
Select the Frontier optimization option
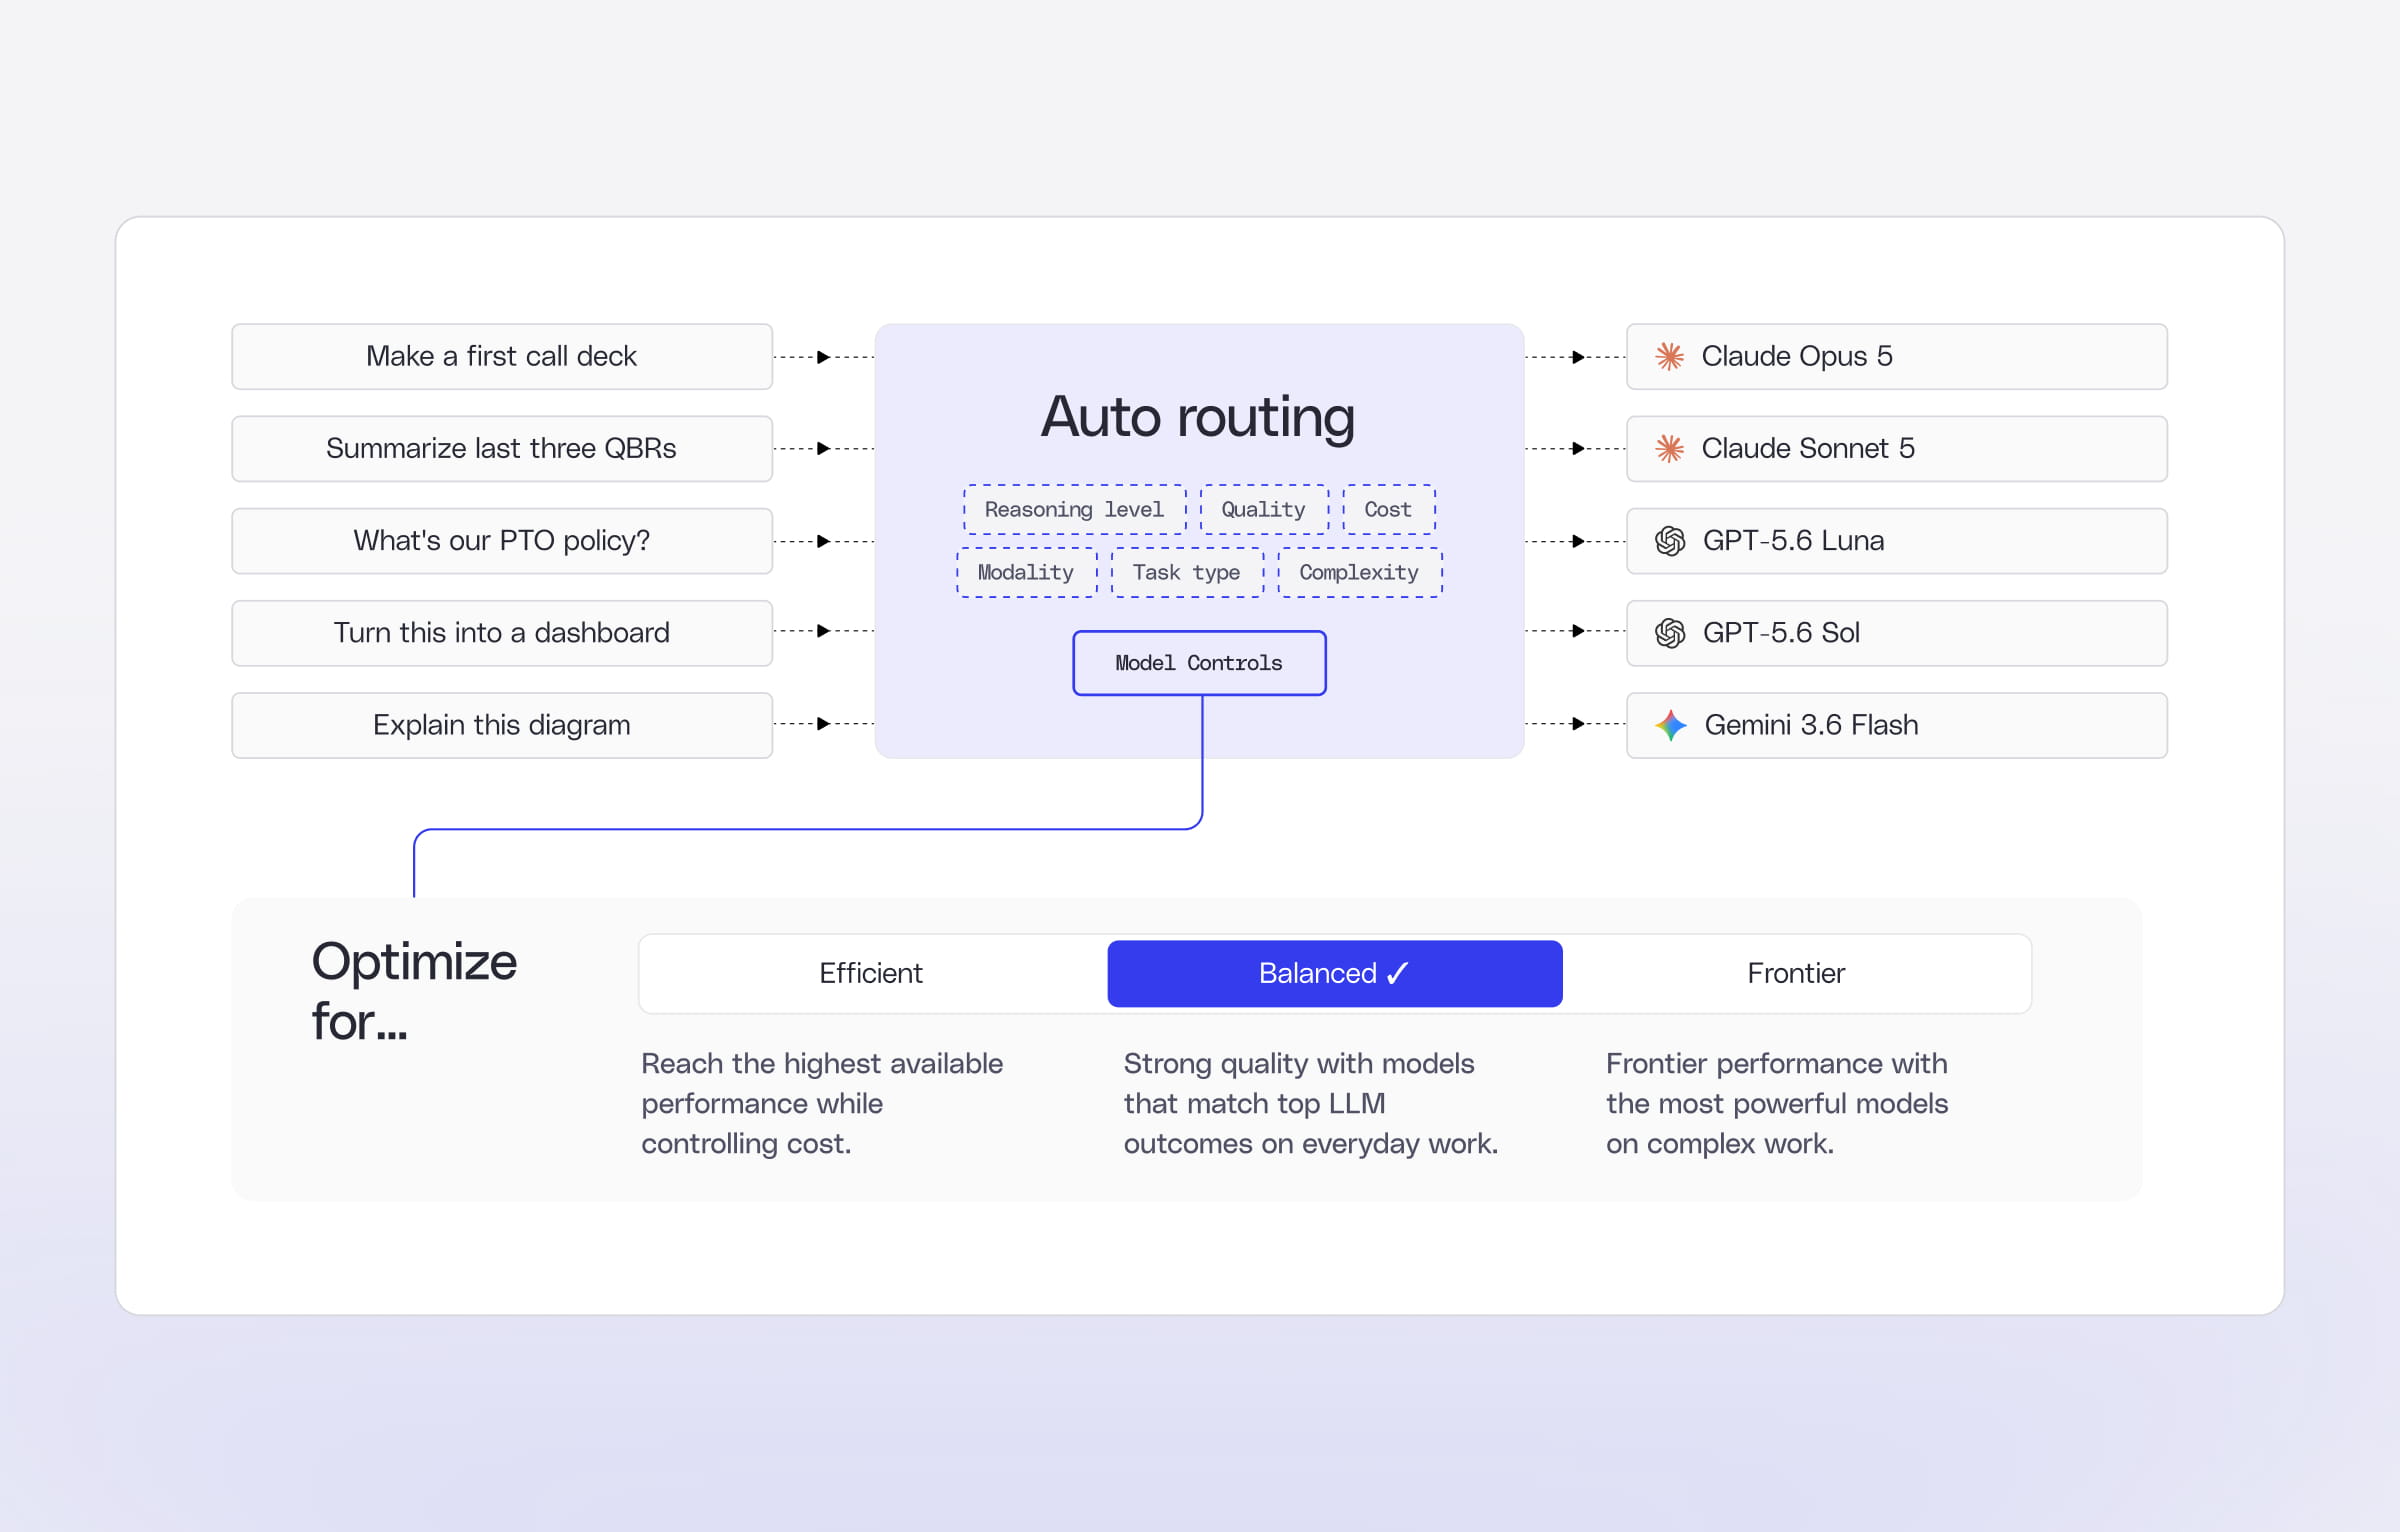1796,973
